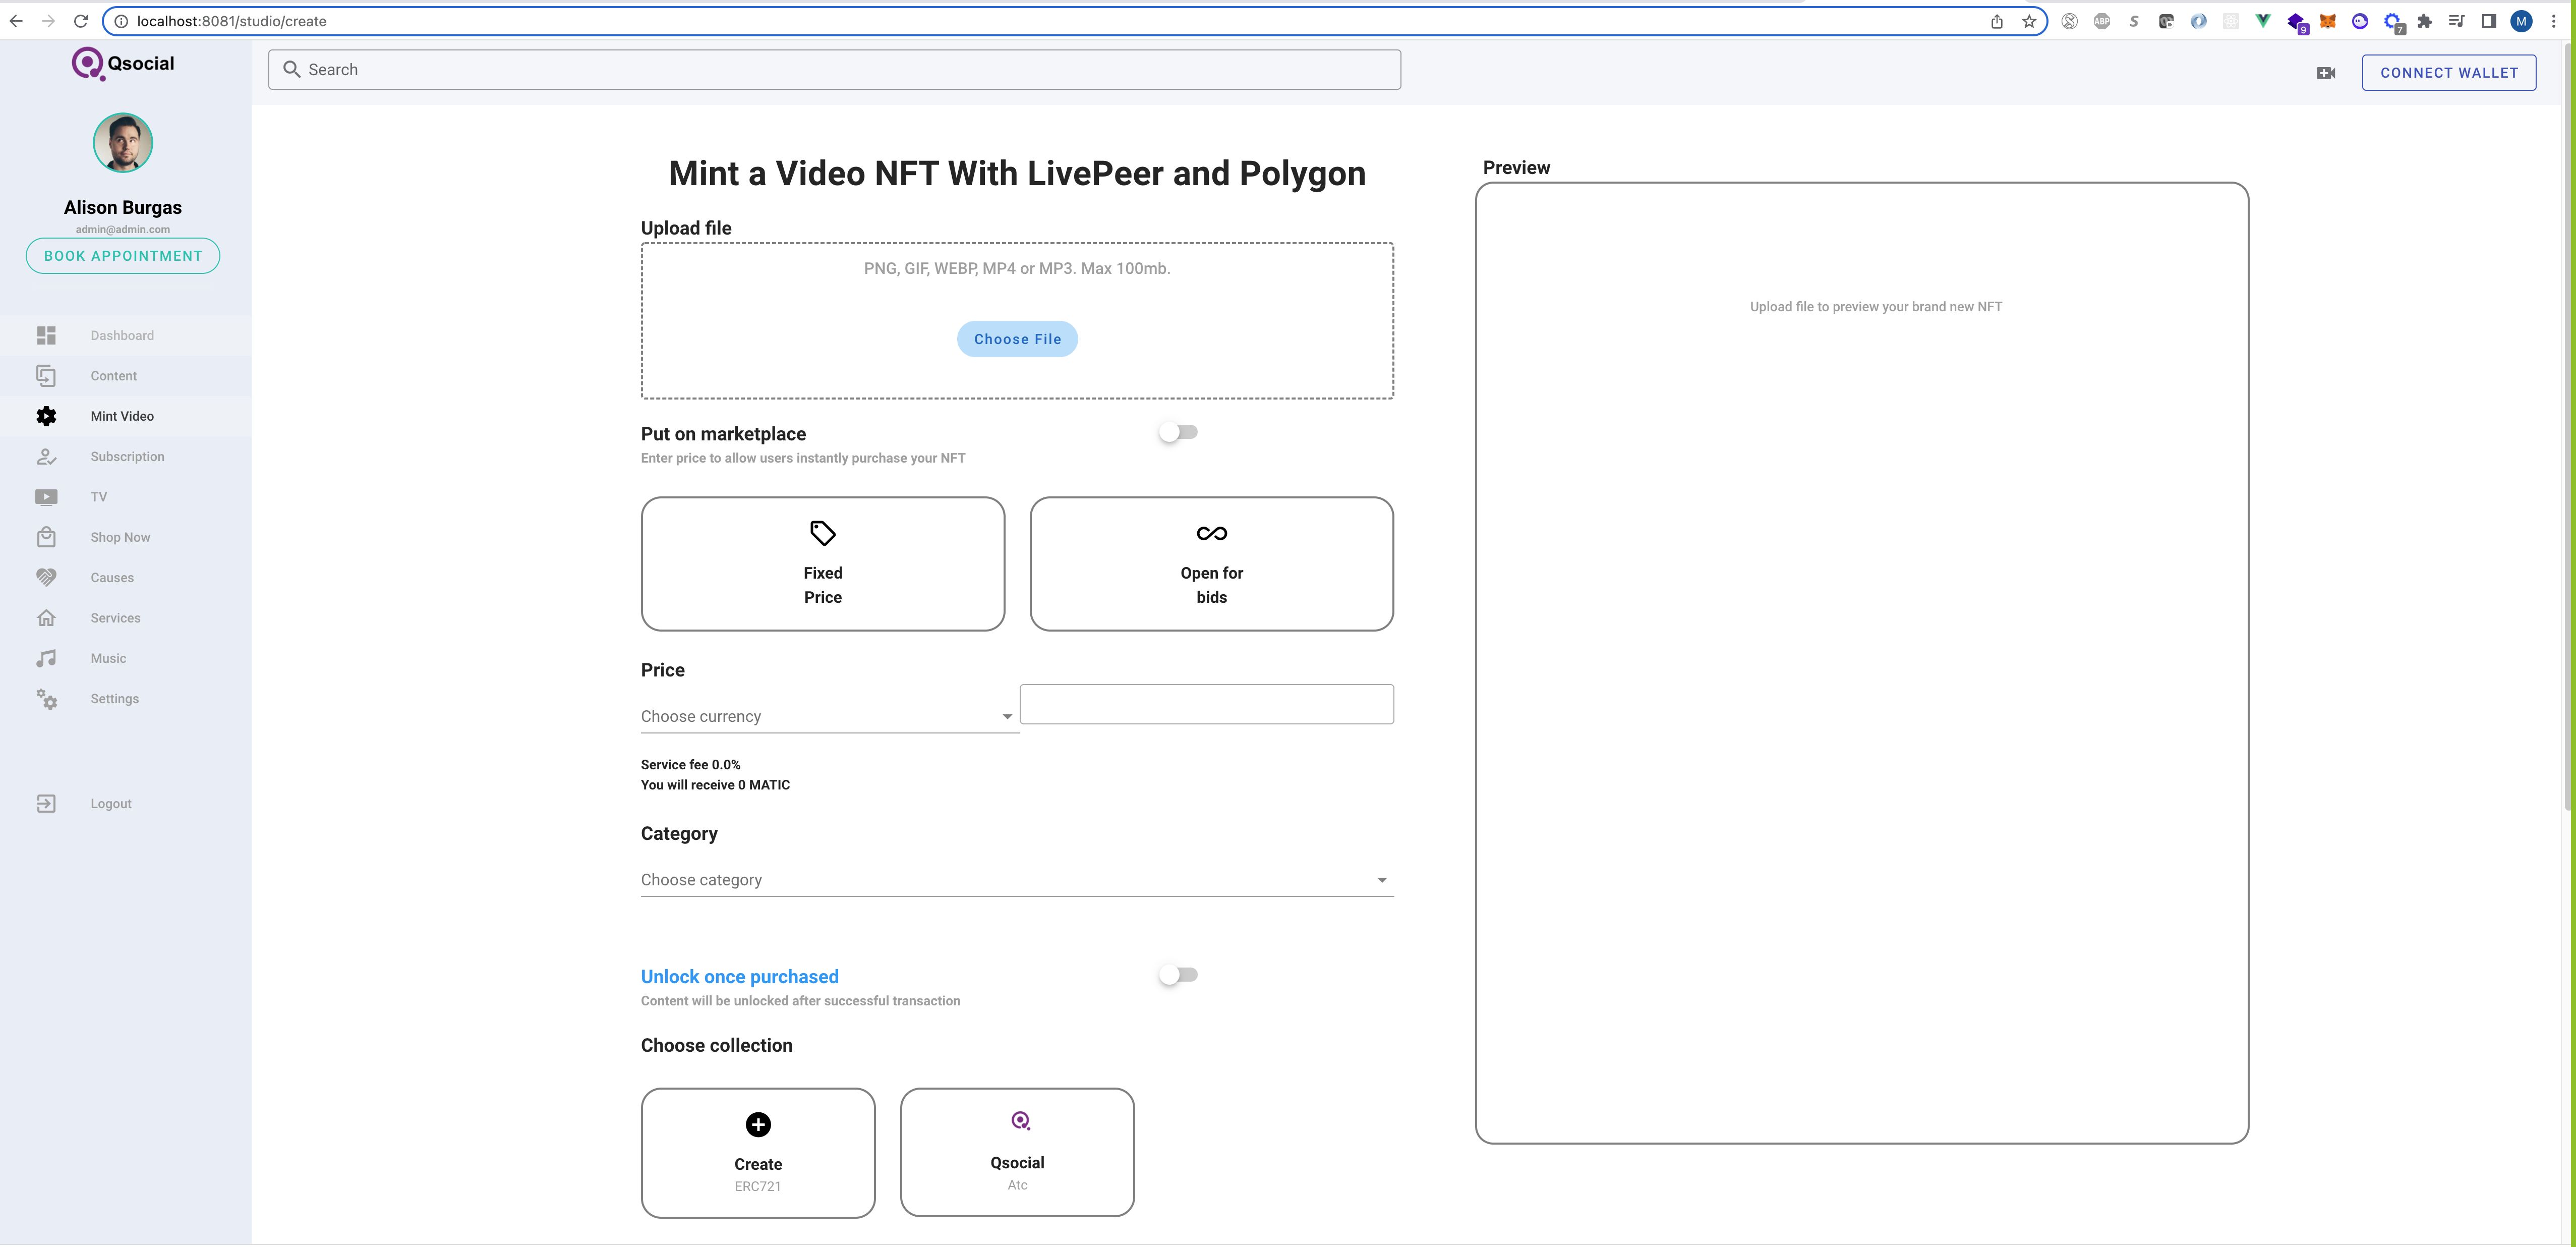This screenshot has width=2576, height=1247.
Task: Click the admin@admin.com email text
Action: (123, 229)
